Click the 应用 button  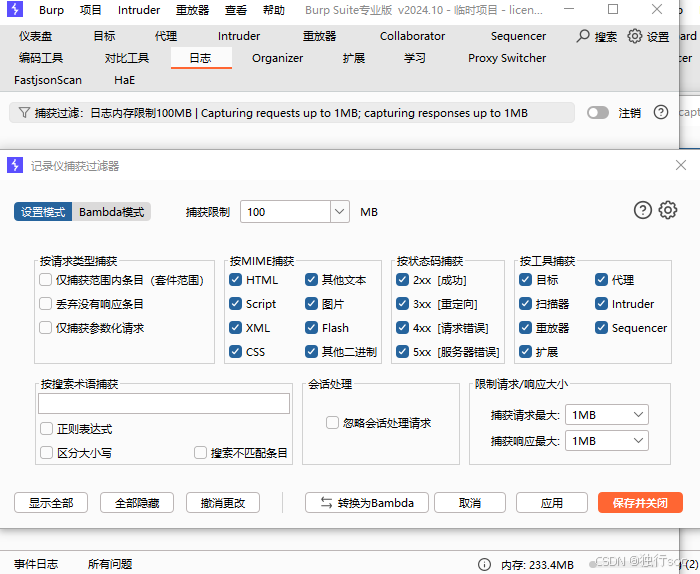(552, 503)
